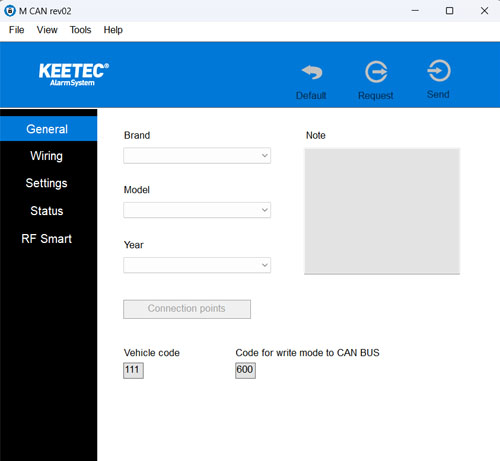Click the M CAN app title icon
The image size is (500, 461).
coord(10,11)
